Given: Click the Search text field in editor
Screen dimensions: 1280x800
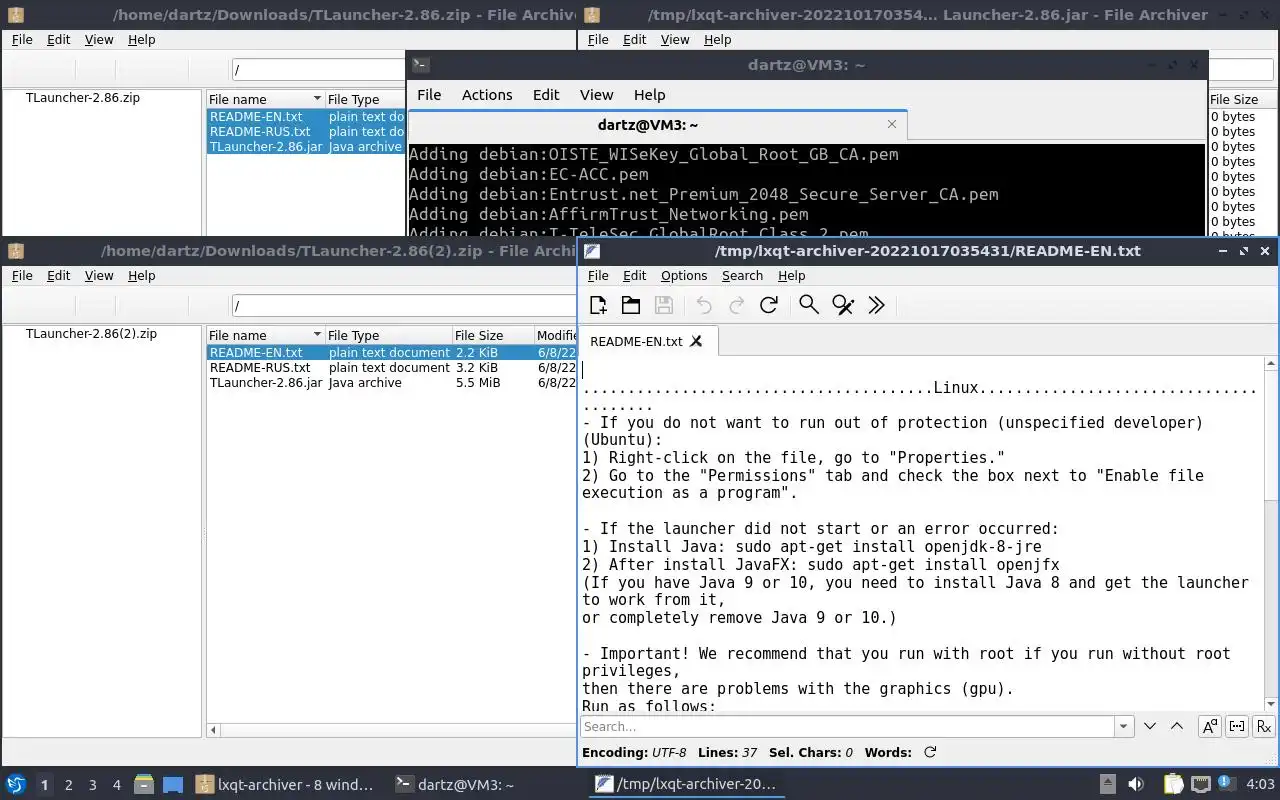Looking at the screenshot, I should pos(847,726).
